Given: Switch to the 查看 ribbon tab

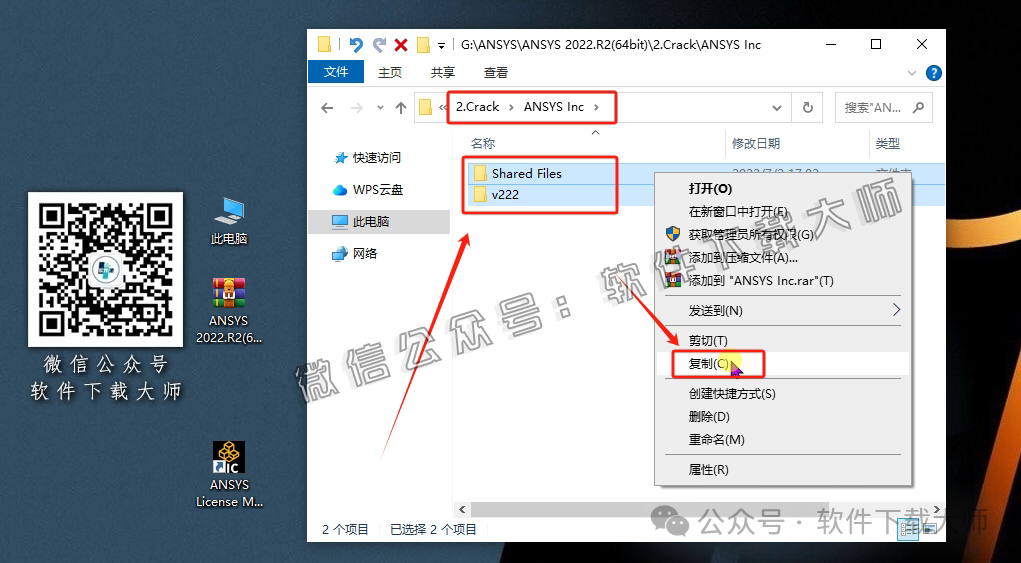Looking at the screenshot, I should point(496,72).
